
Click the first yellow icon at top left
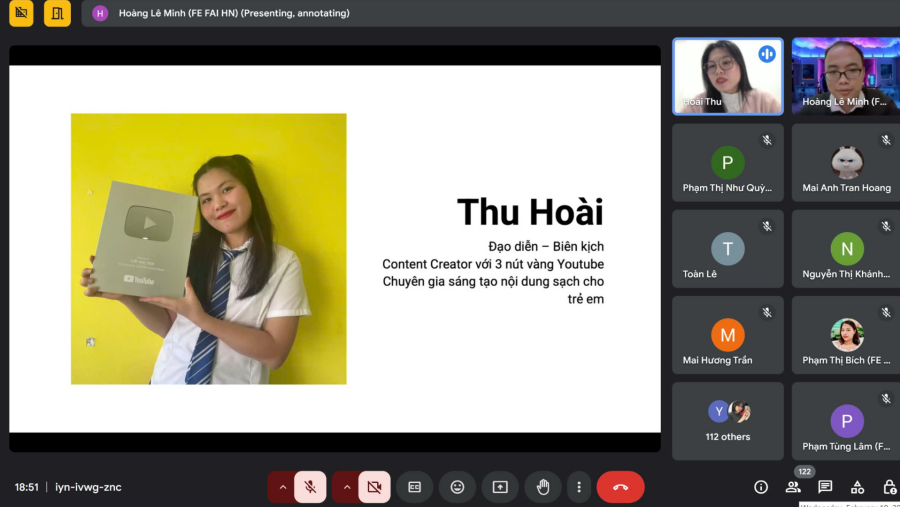click(x=21, y=13)
